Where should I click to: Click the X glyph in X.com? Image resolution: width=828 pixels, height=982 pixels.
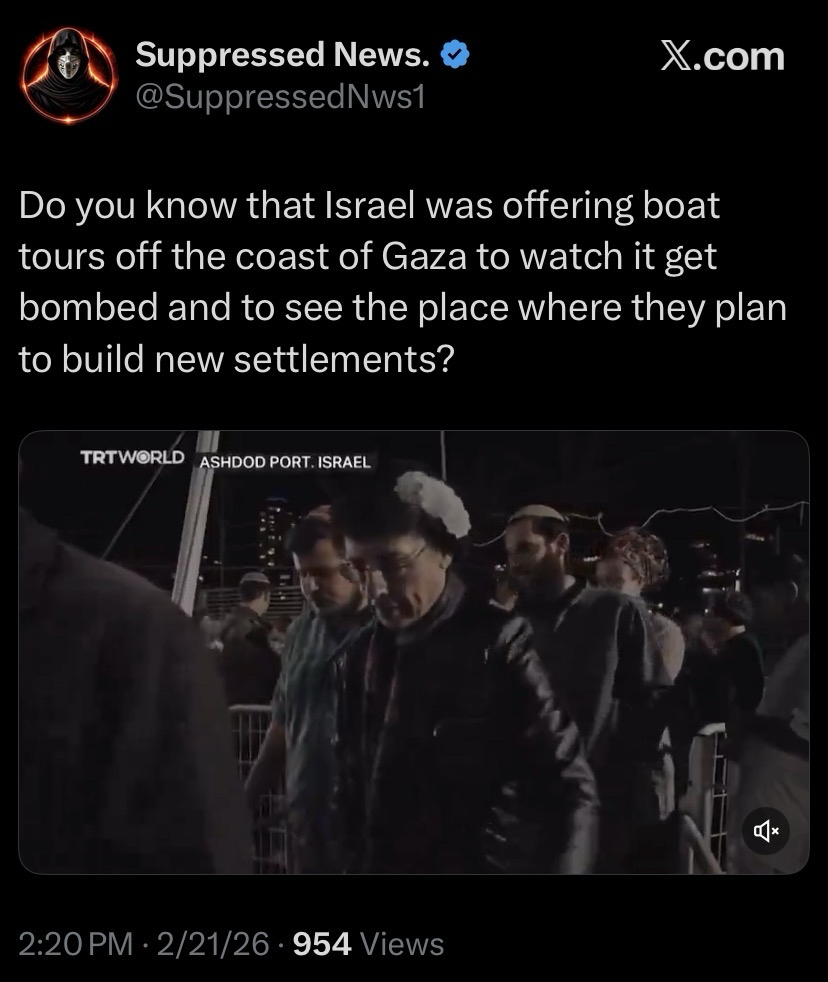click(x=680, y=57)
